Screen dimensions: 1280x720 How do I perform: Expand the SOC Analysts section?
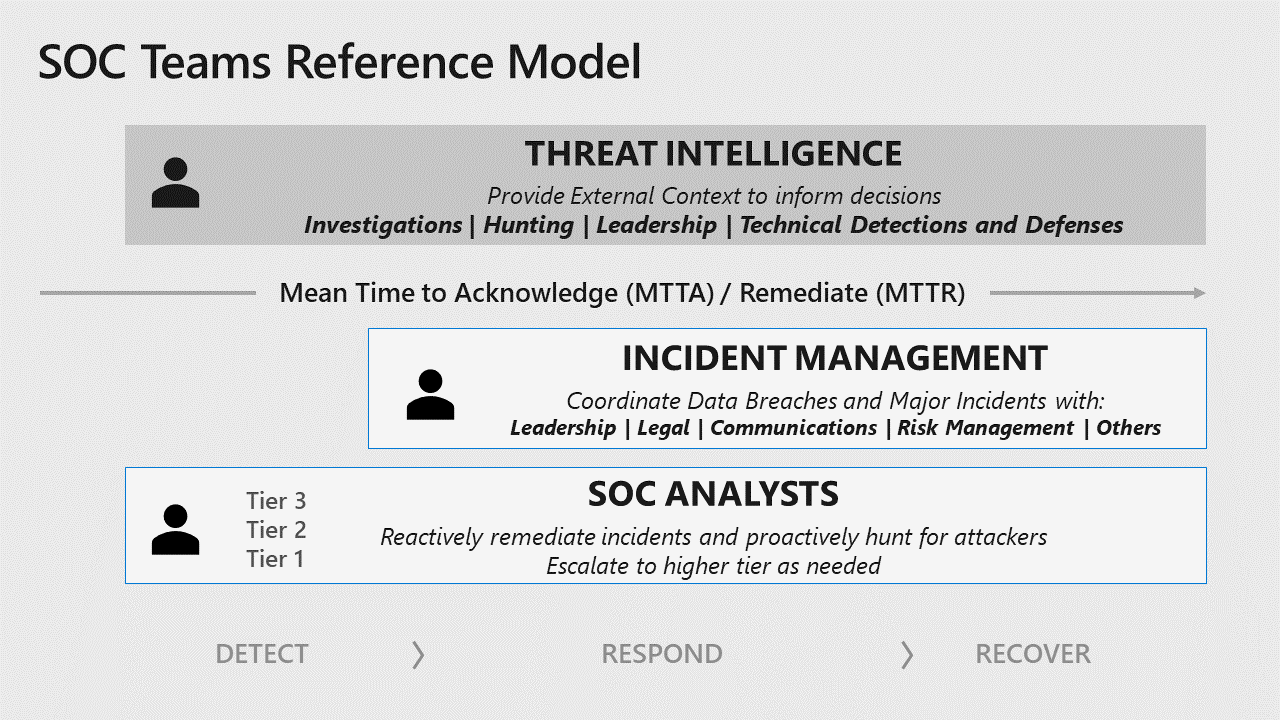(665, 525)
